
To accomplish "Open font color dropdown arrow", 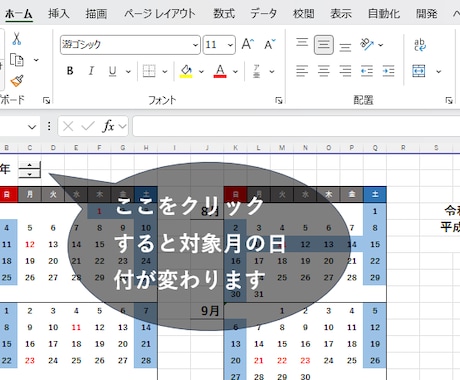I will [x=235, y=71].
